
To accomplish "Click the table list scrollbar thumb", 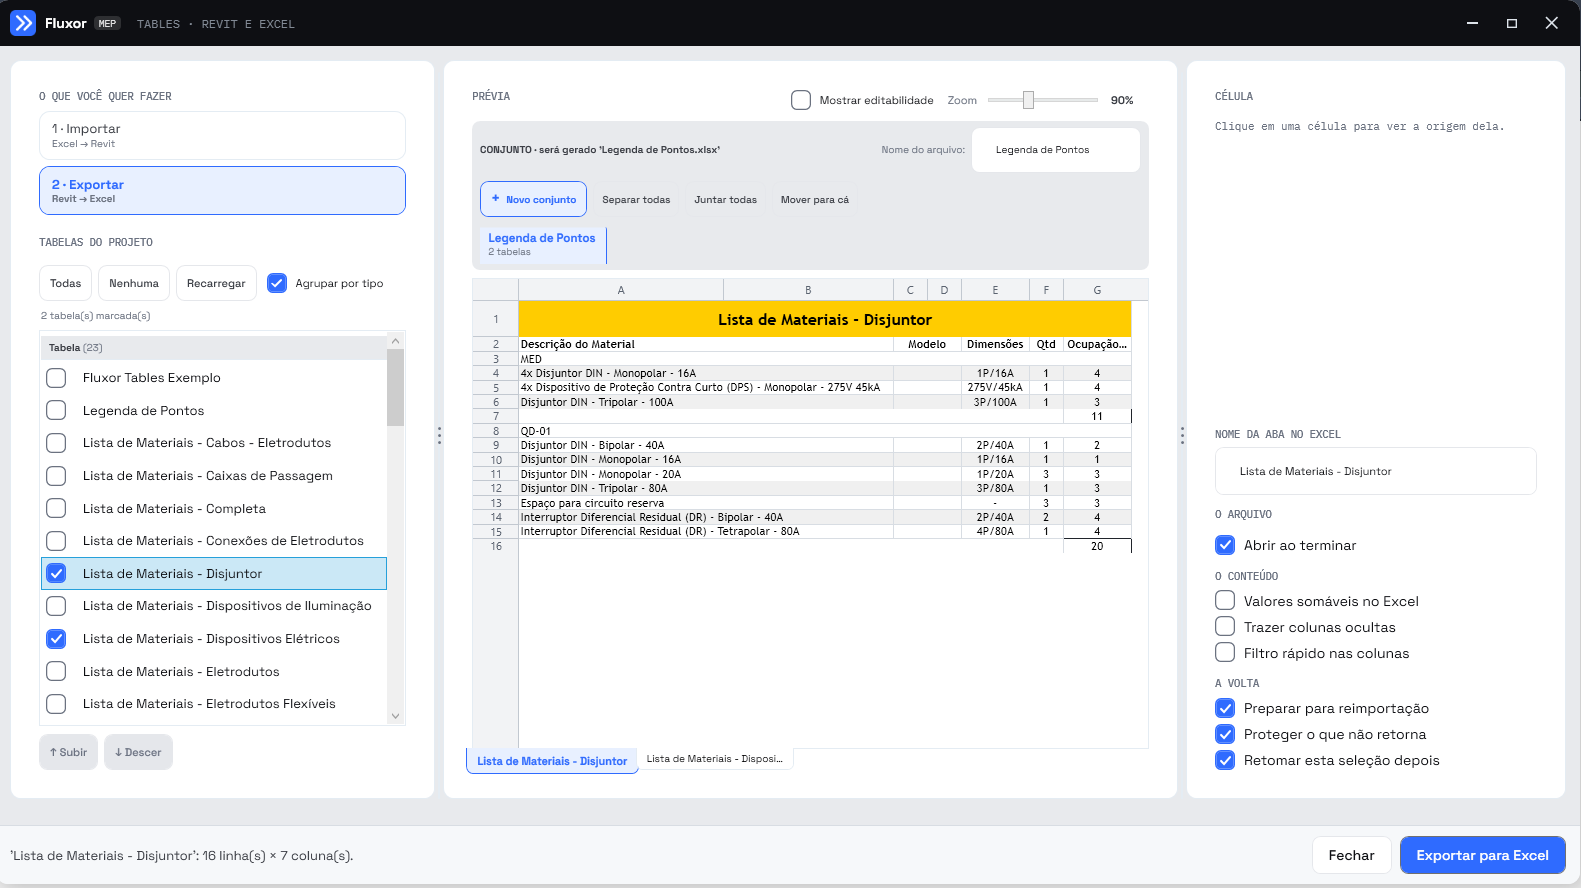I will [x=395, y=388].
